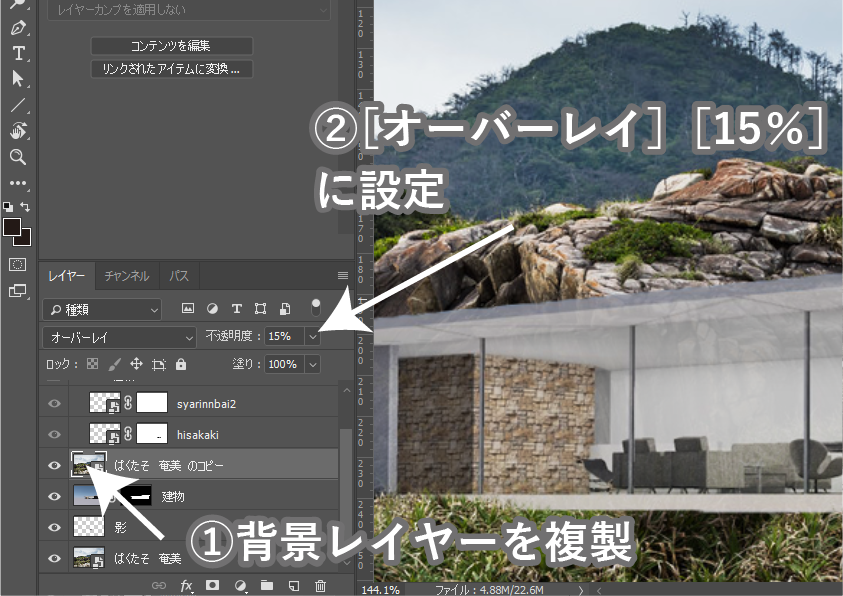Create new fill or adjustment layer icon
Viewport: 843px width, 596px height.
(240, 585)
